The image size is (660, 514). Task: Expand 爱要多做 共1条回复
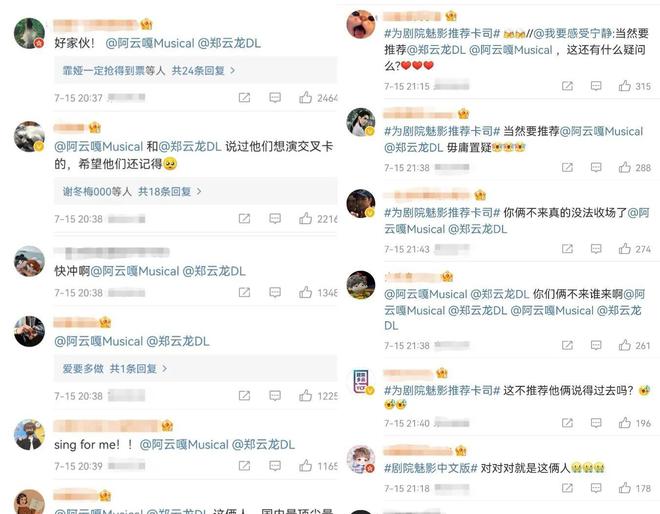pos(114,369)
